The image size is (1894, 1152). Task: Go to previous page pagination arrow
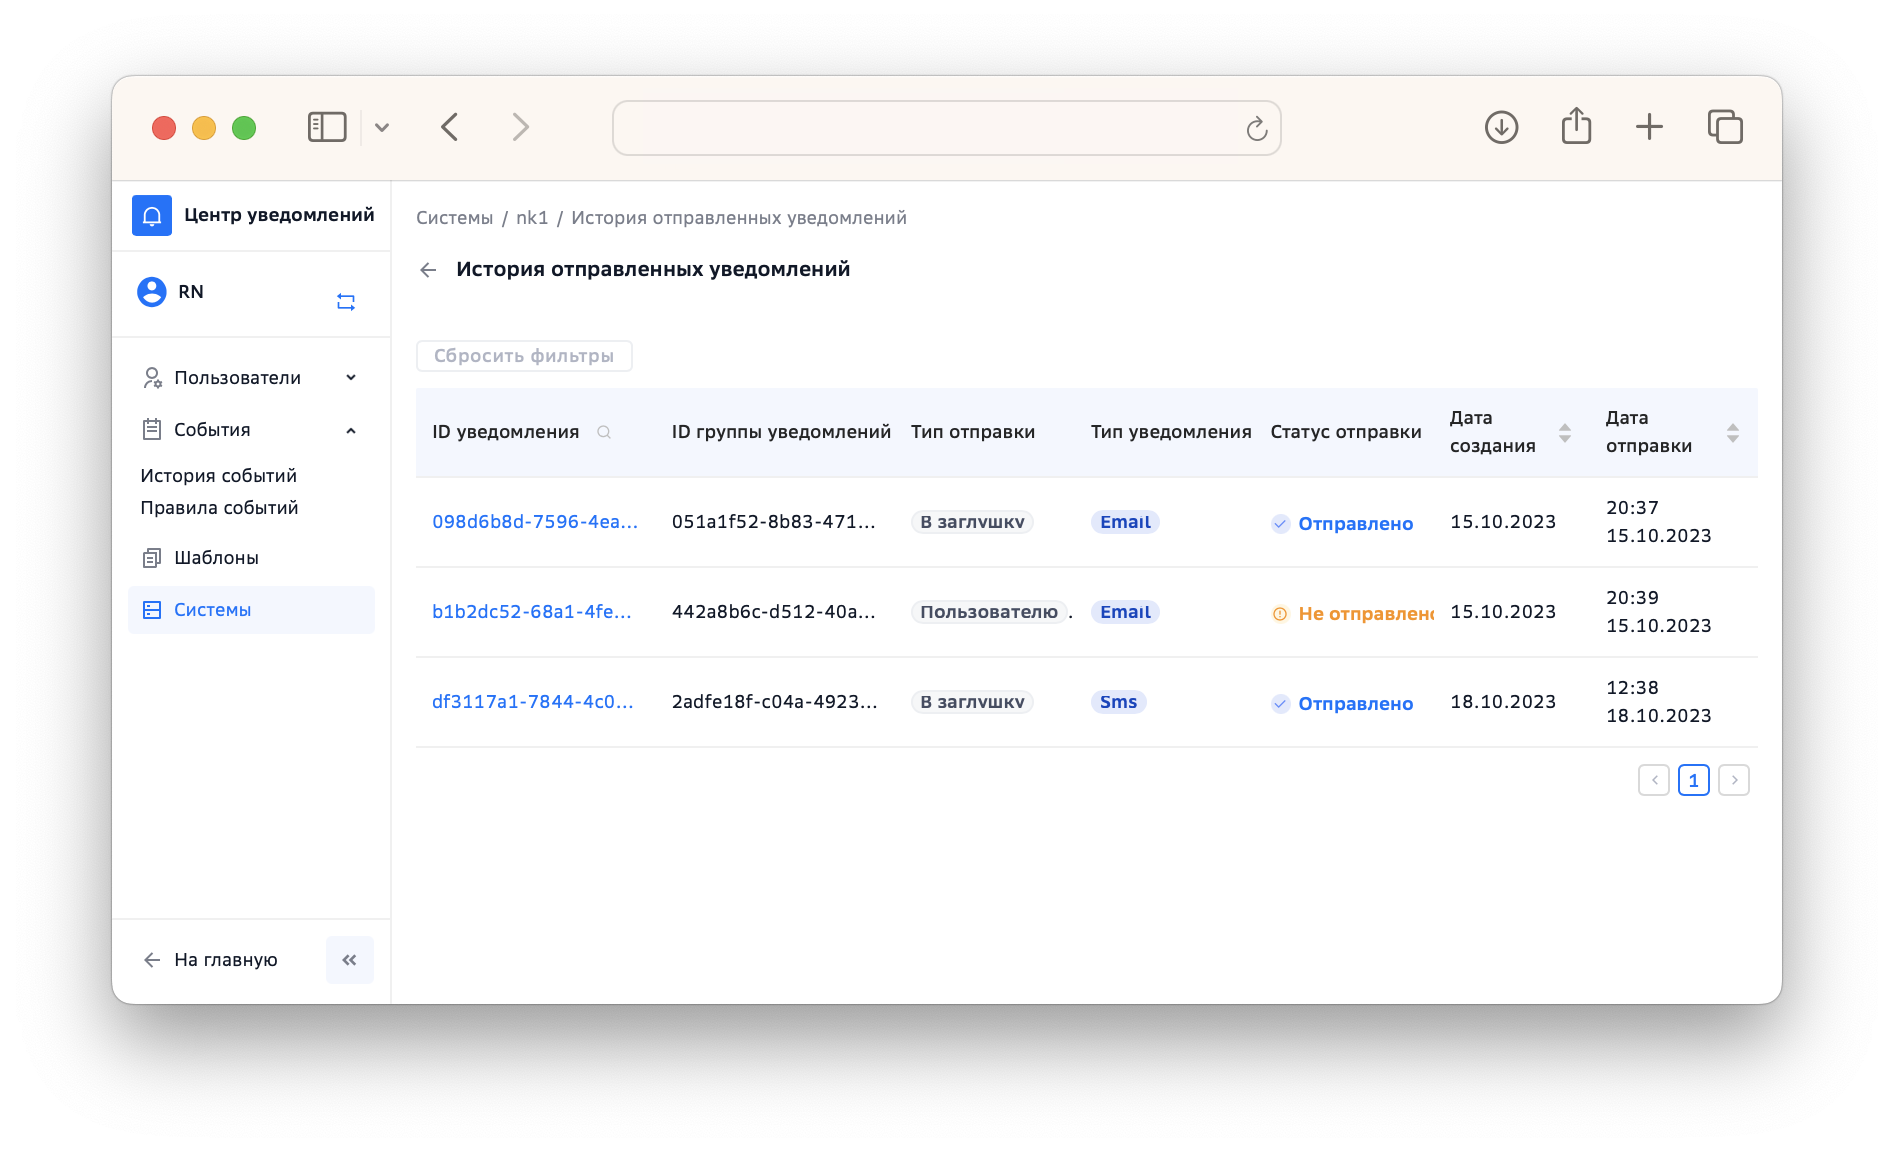1654,780
